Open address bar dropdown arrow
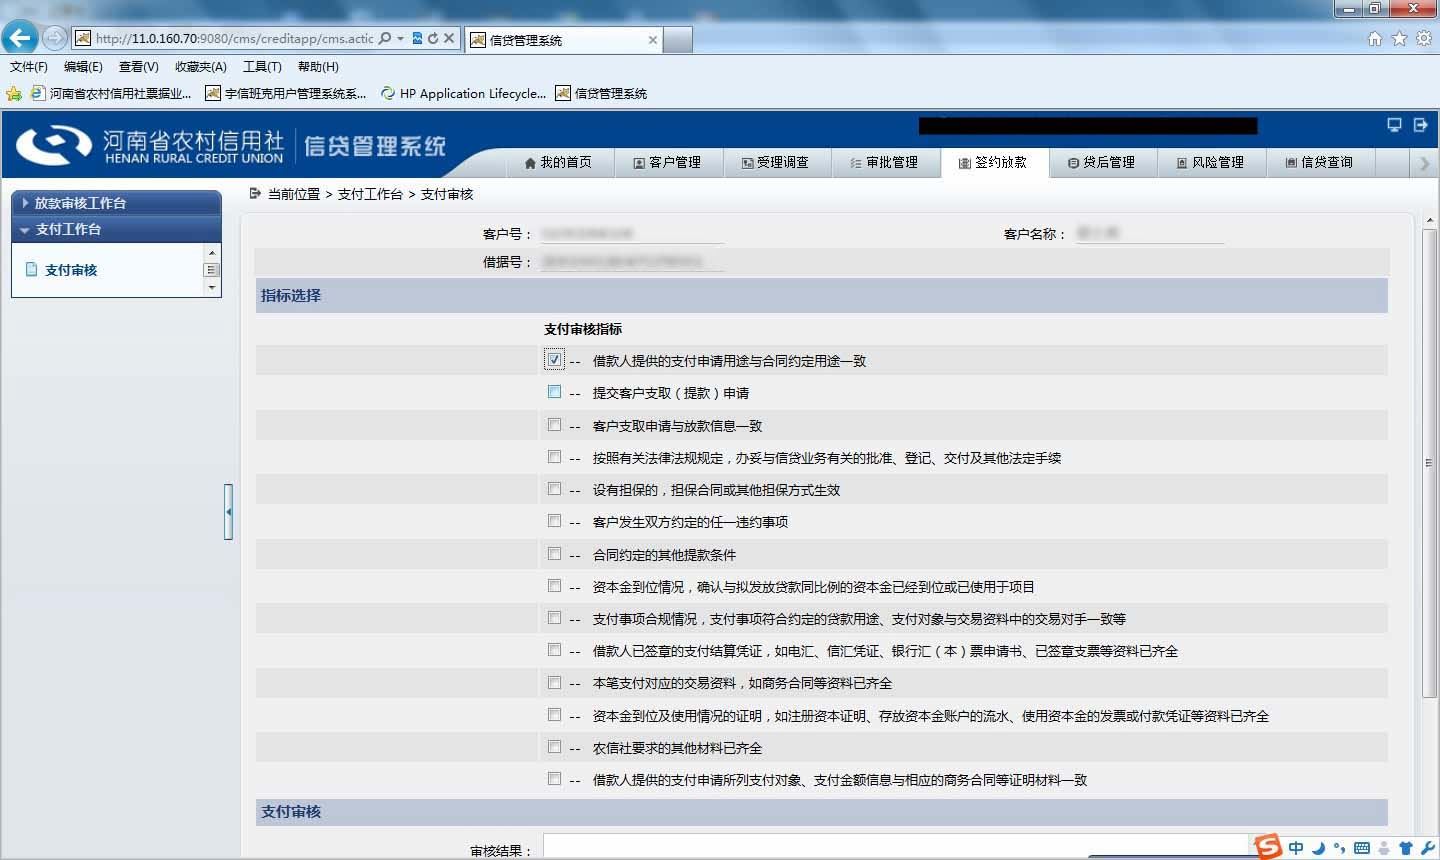The width and height of the screenshot is (1440, 860). [401, 38]
